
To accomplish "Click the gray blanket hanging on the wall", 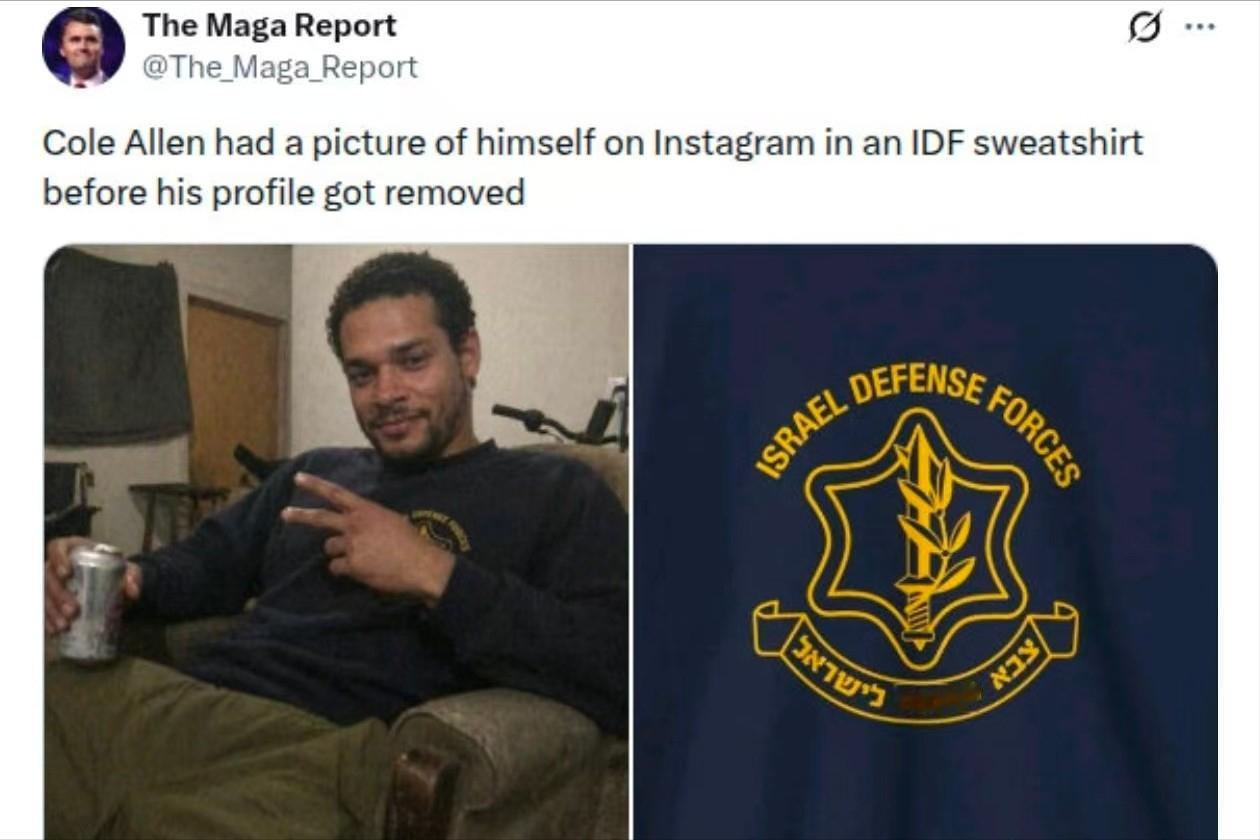I will [117, 347].
